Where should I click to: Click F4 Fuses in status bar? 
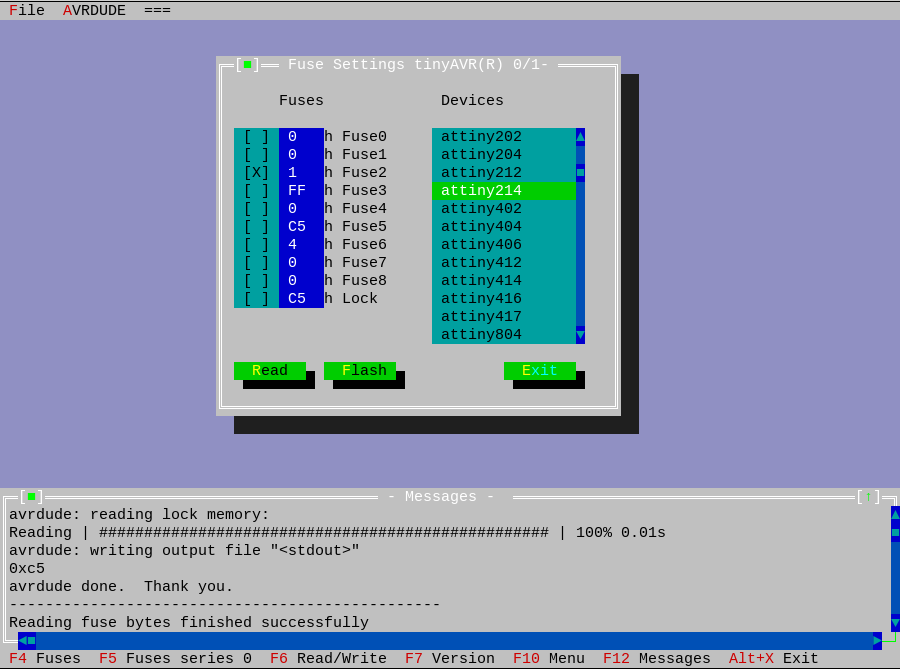pos(45,658)
